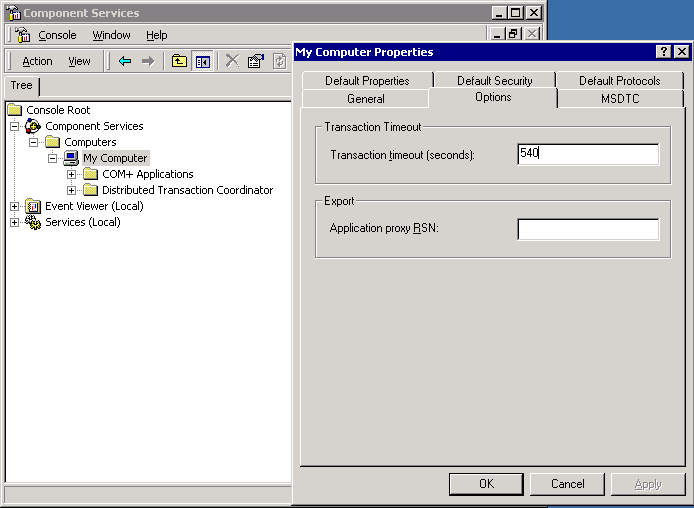Expand the Distributed Transaction Coordinator node
Image resolution: width=694 pixels, height=508 pixels.
tap(71, 190)
